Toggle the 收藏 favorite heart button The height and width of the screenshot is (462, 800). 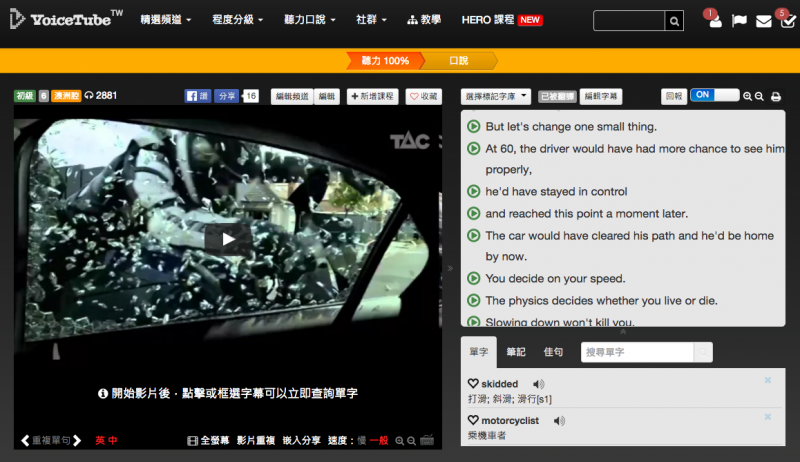[423, 97]
